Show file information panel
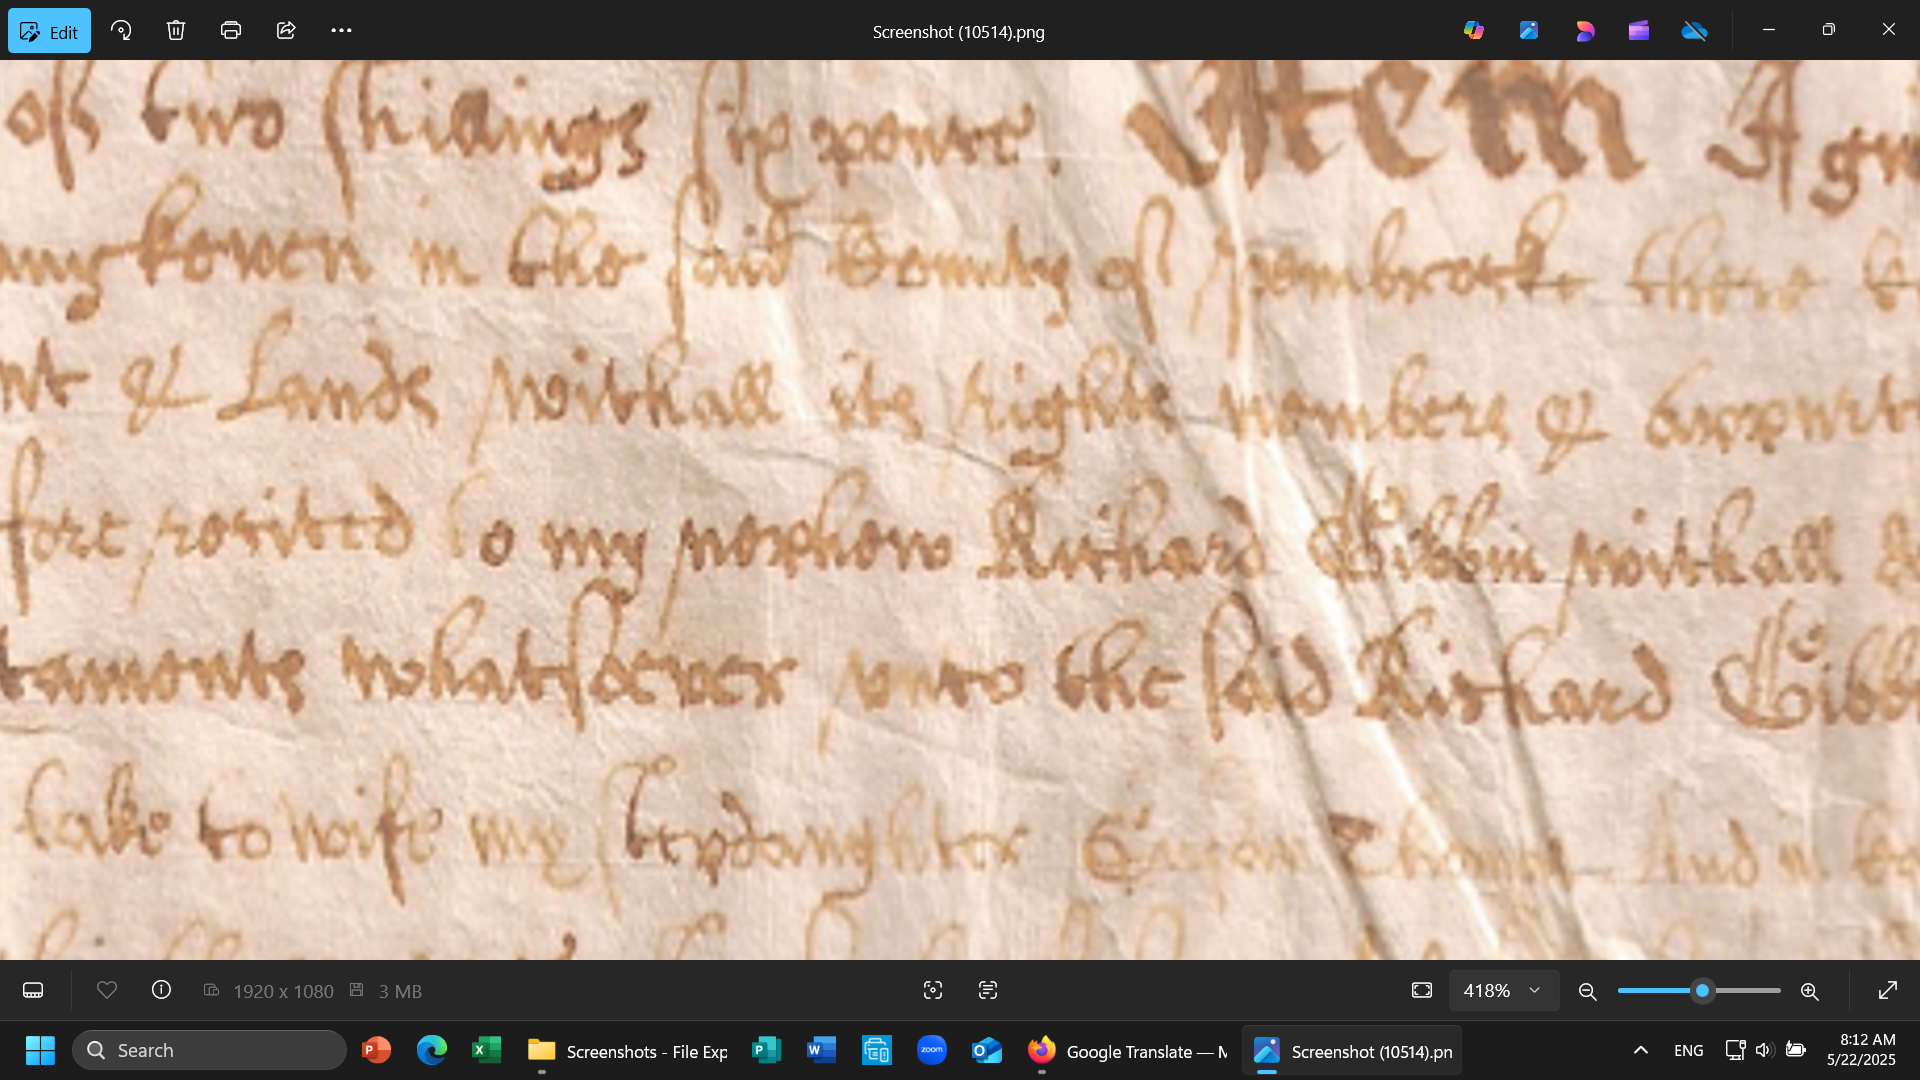1920x1080 pixels. coord(161,990)
